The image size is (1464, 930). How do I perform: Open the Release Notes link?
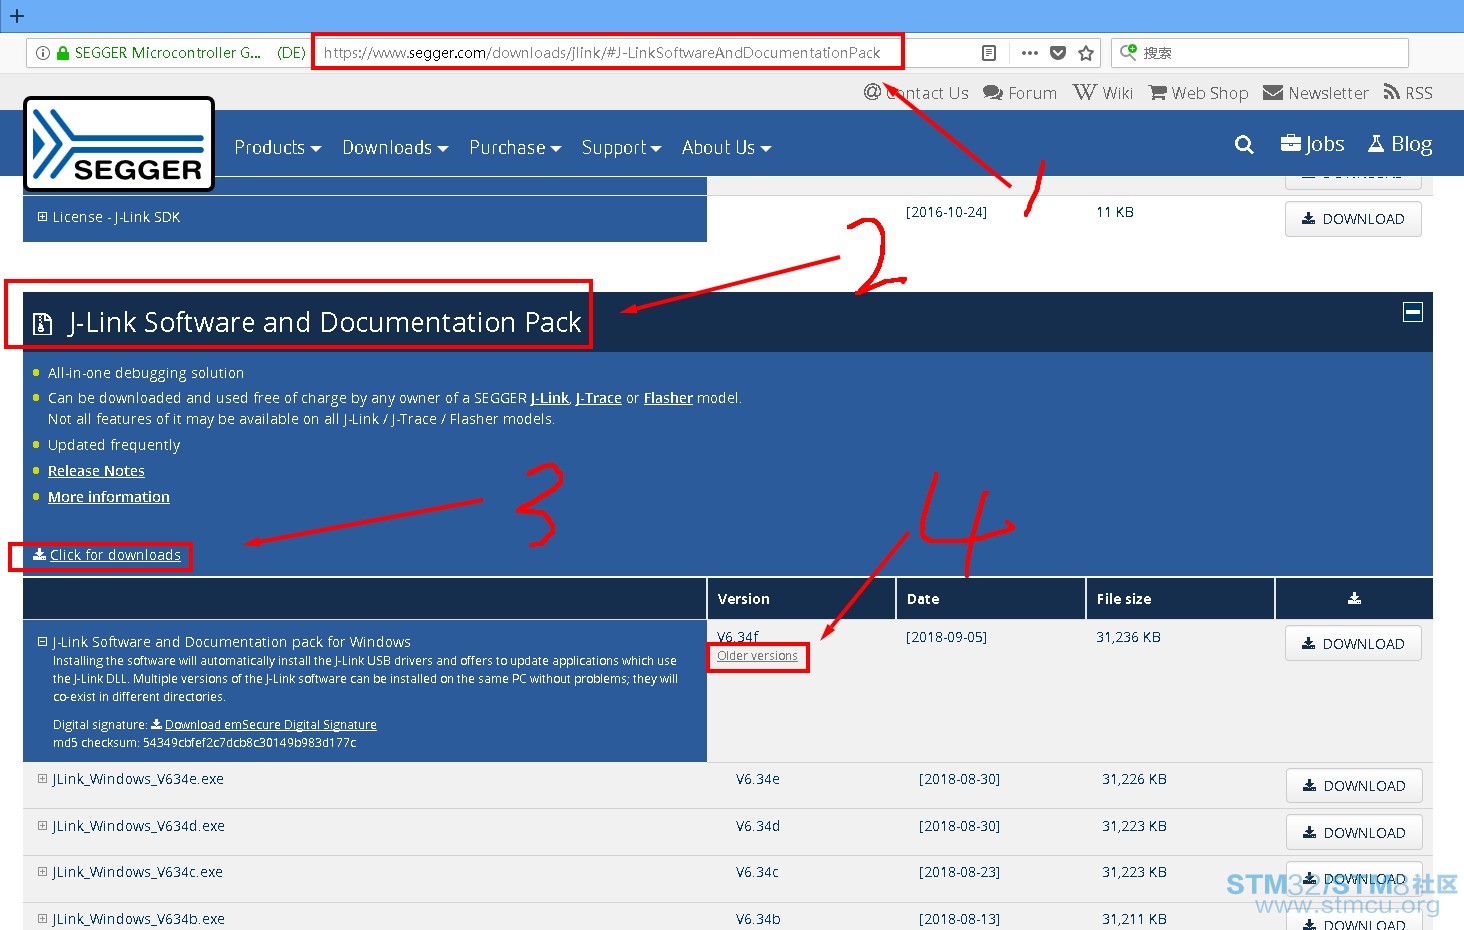(x=96, y=471)
